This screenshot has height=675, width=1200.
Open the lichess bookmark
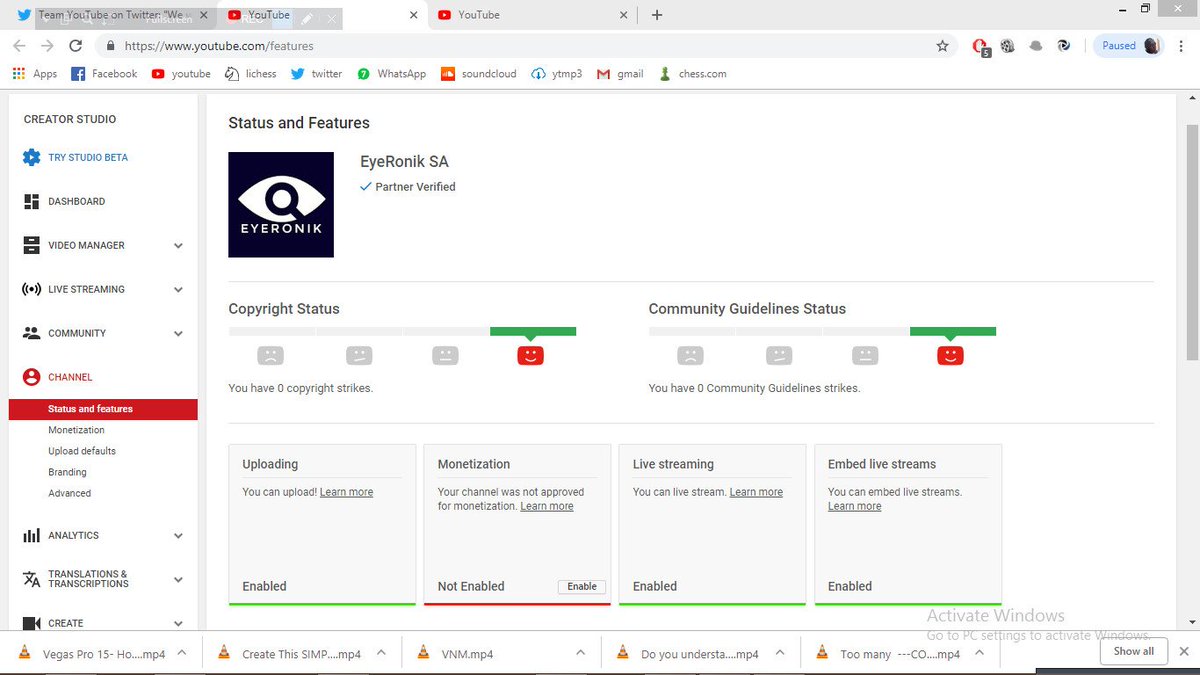coord(251,74)
